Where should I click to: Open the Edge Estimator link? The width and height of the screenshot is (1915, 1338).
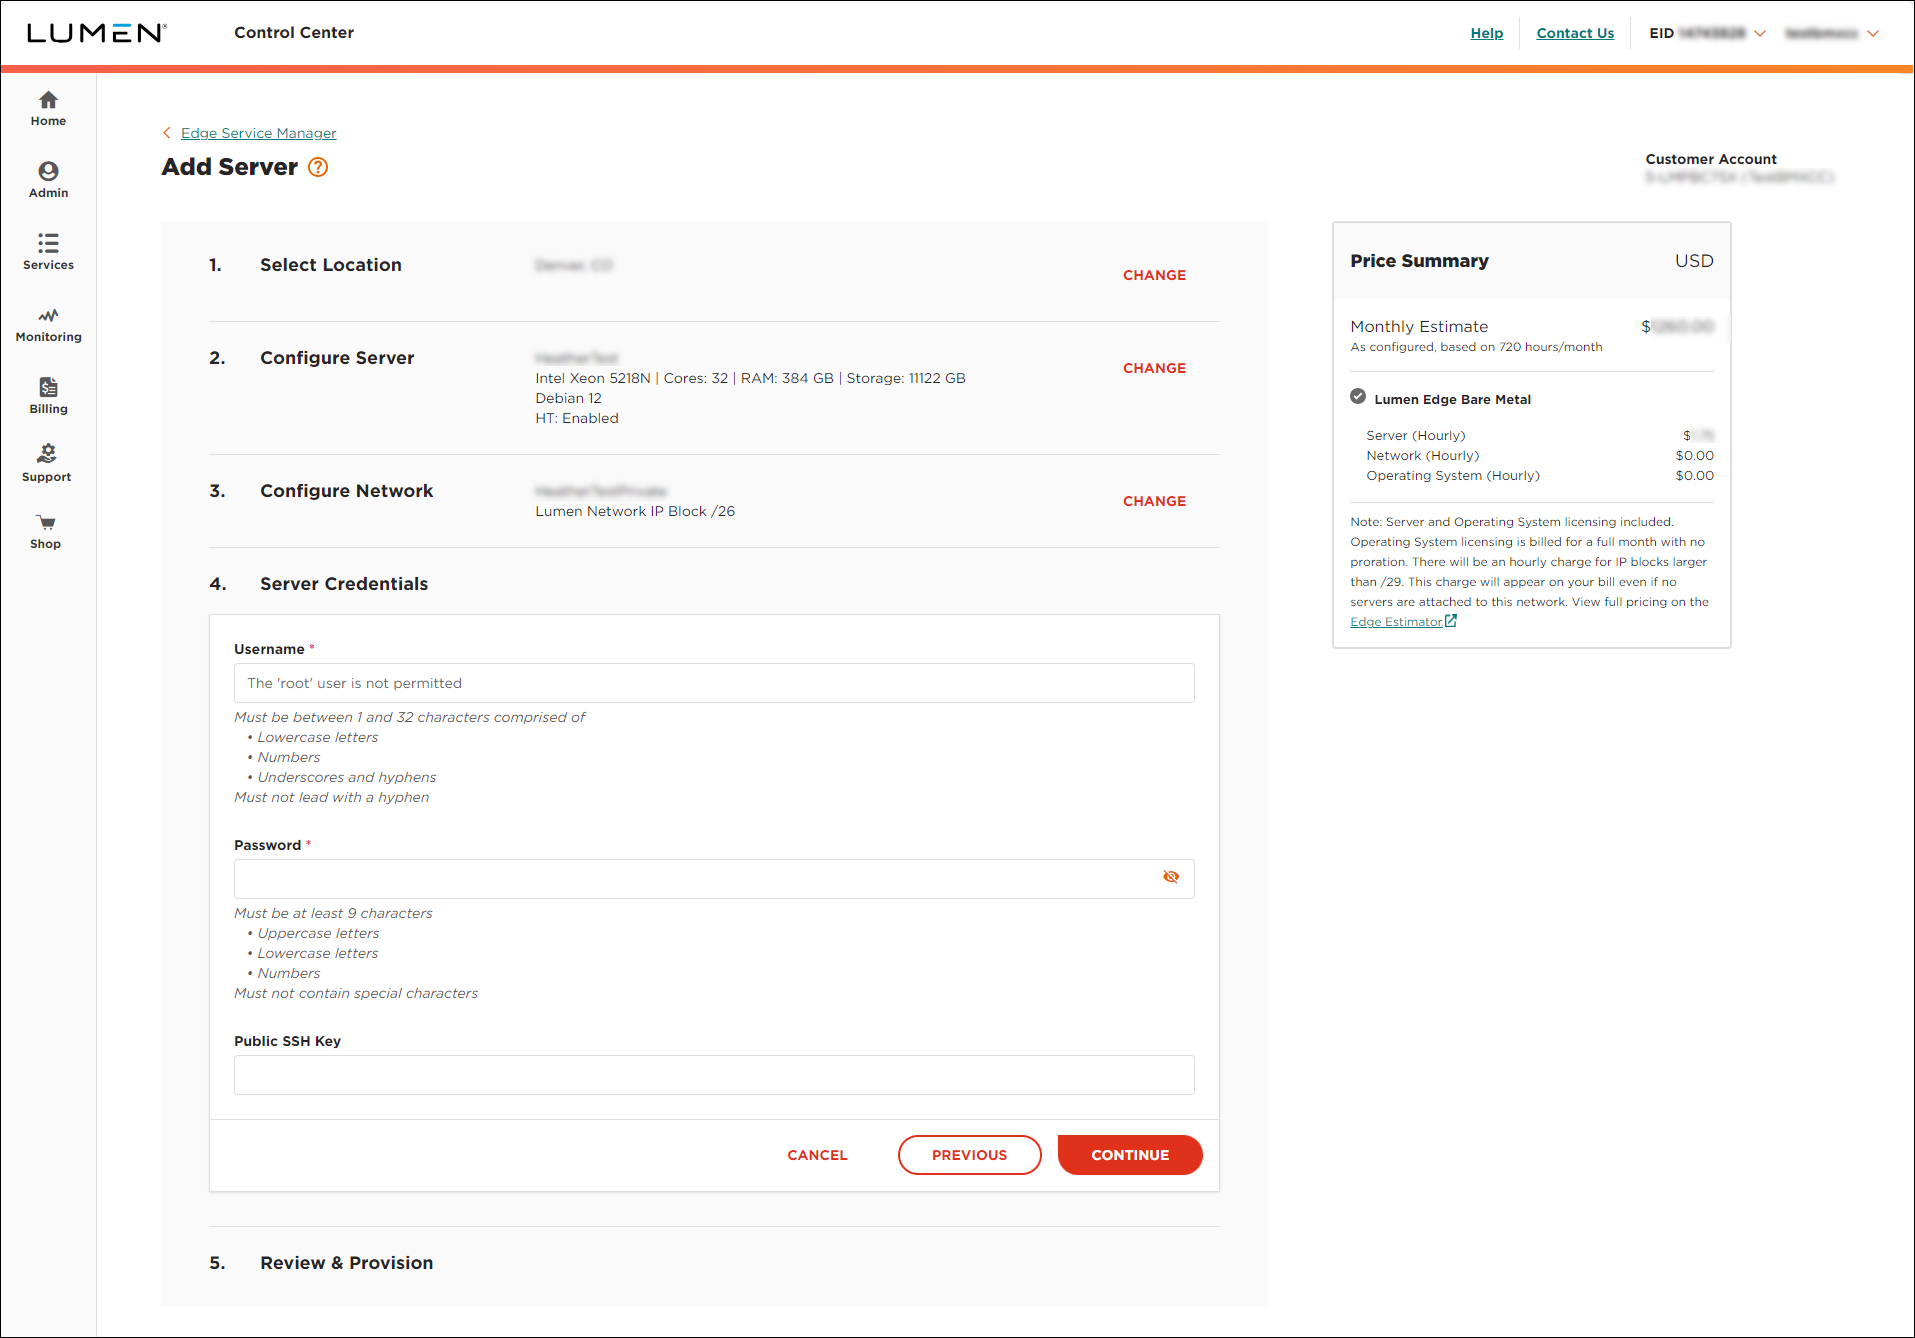point(1396,622)
